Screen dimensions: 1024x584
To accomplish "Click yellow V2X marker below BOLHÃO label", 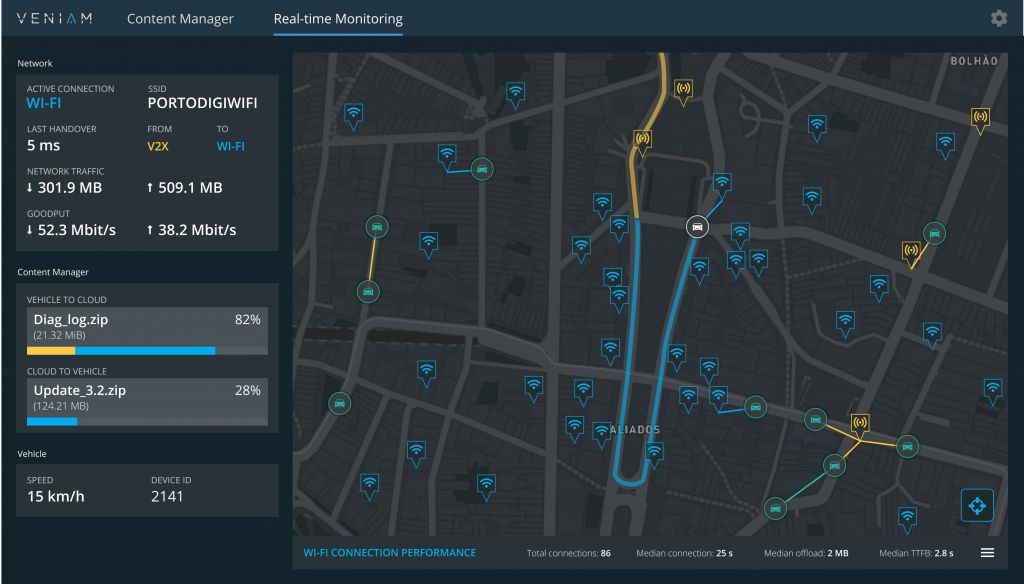I will tap(980, 118).
